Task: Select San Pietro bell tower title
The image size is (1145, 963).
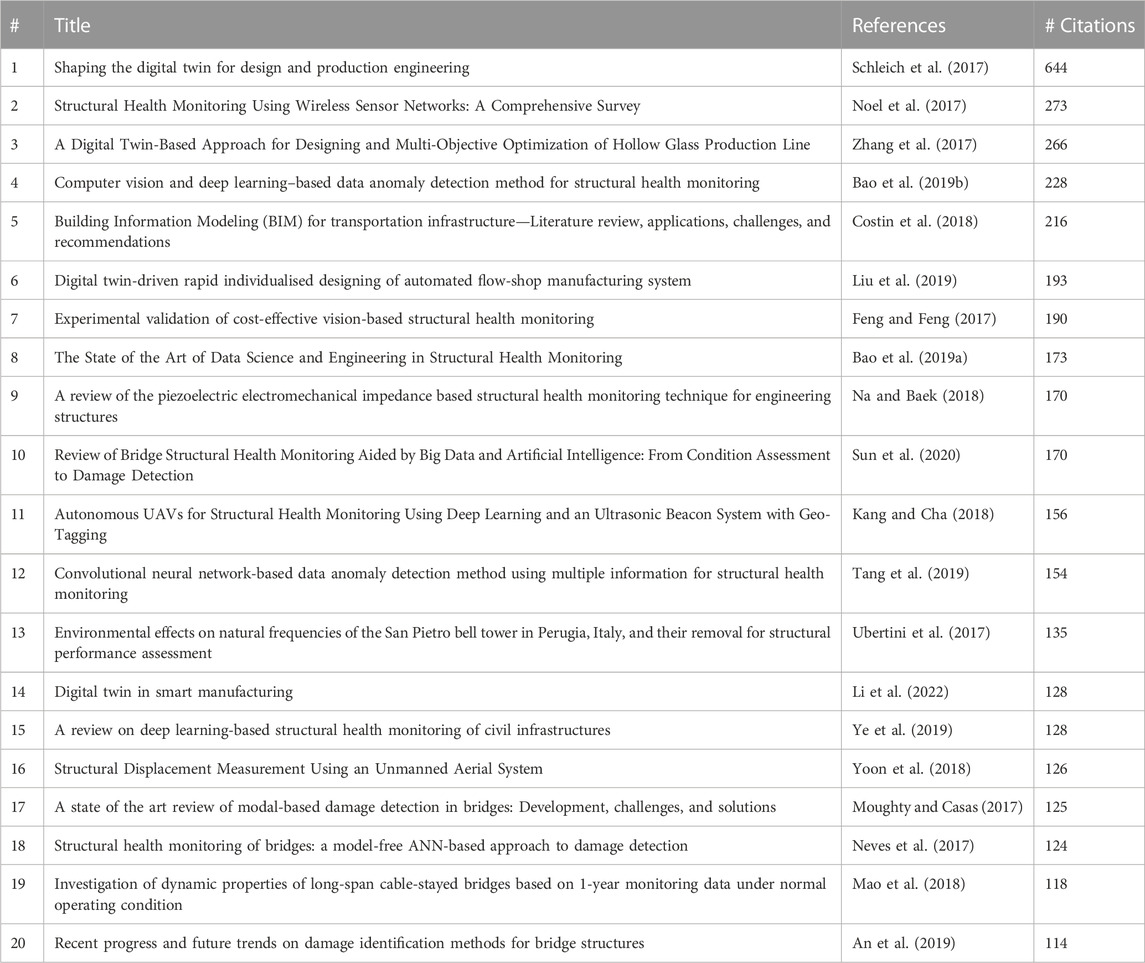Action: pyautogui.click(x=443, y=642)
